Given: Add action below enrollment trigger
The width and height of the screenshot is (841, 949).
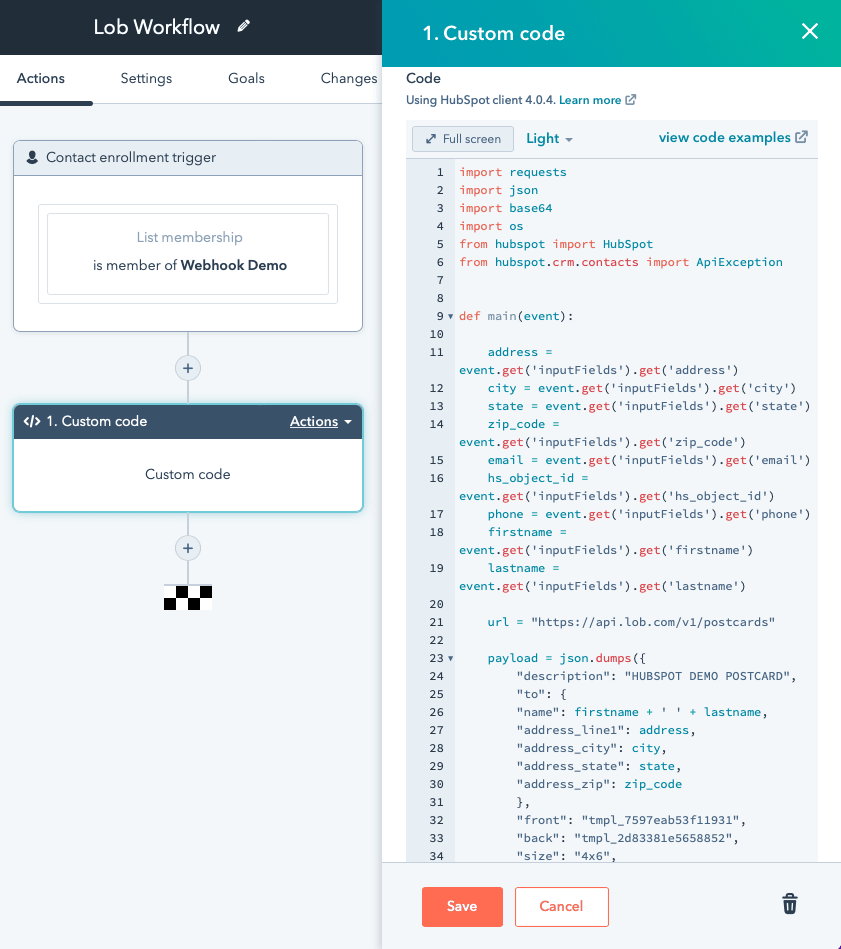Looking at the screenshot, I should [188, 368].
